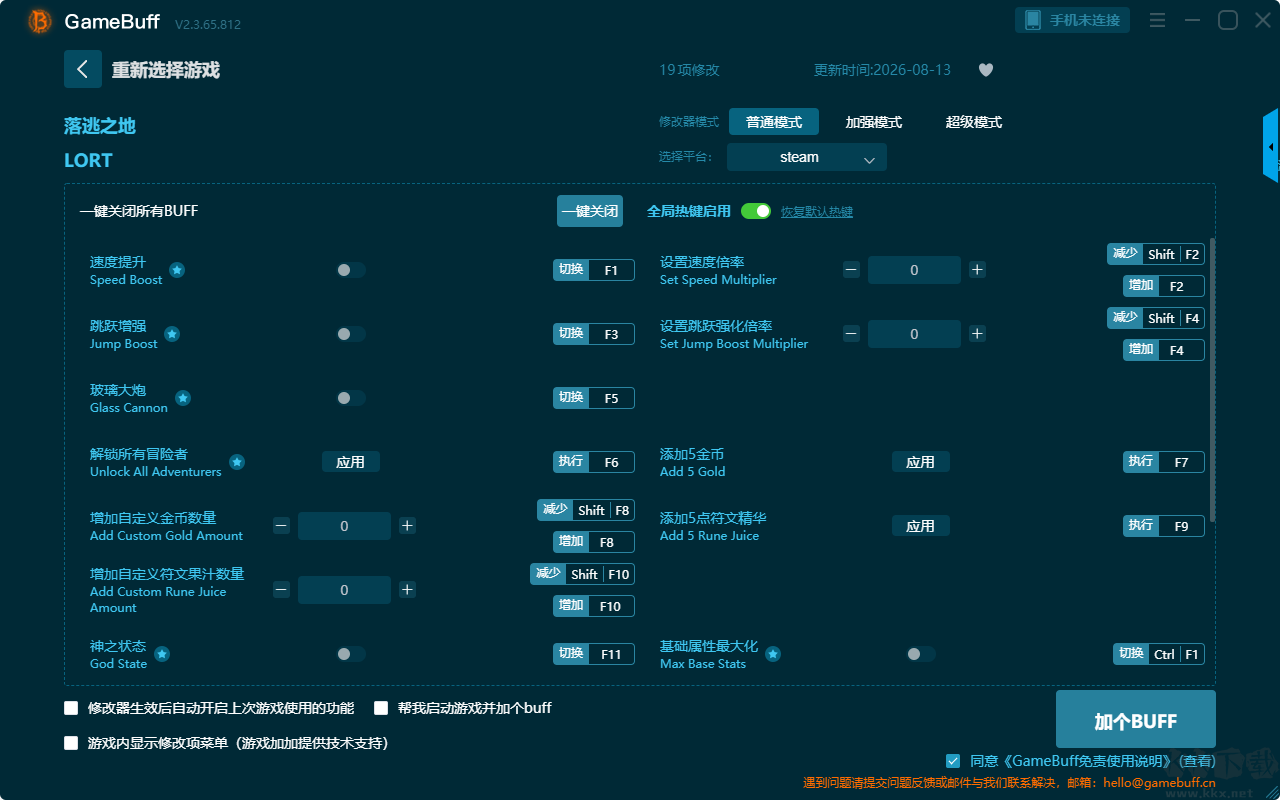Image resolution: width=1280 pixels, height=800 pixels.
Task: Open the disclaimer via (查看) link
Action: coord(1195,762)
